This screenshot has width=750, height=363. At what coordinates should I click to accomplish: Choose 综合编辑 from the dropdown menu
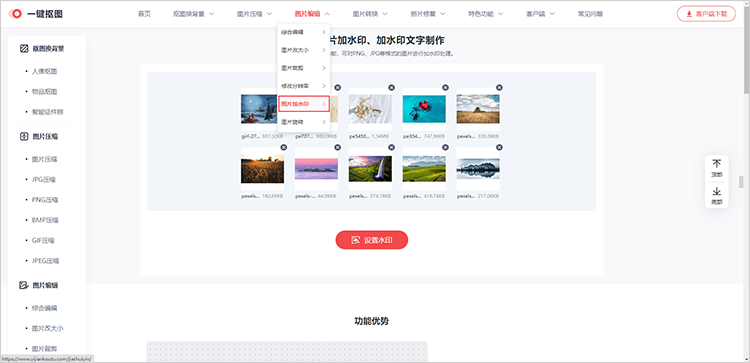304,32
